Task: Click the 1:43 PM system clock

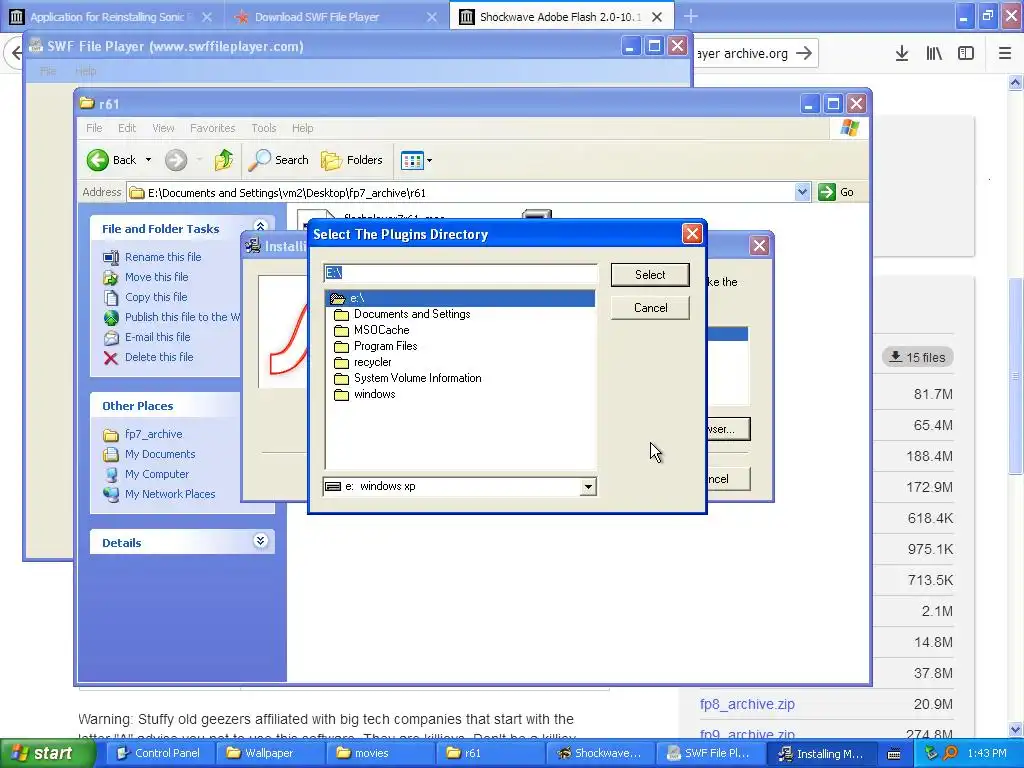Action: (x=987, y=754)
